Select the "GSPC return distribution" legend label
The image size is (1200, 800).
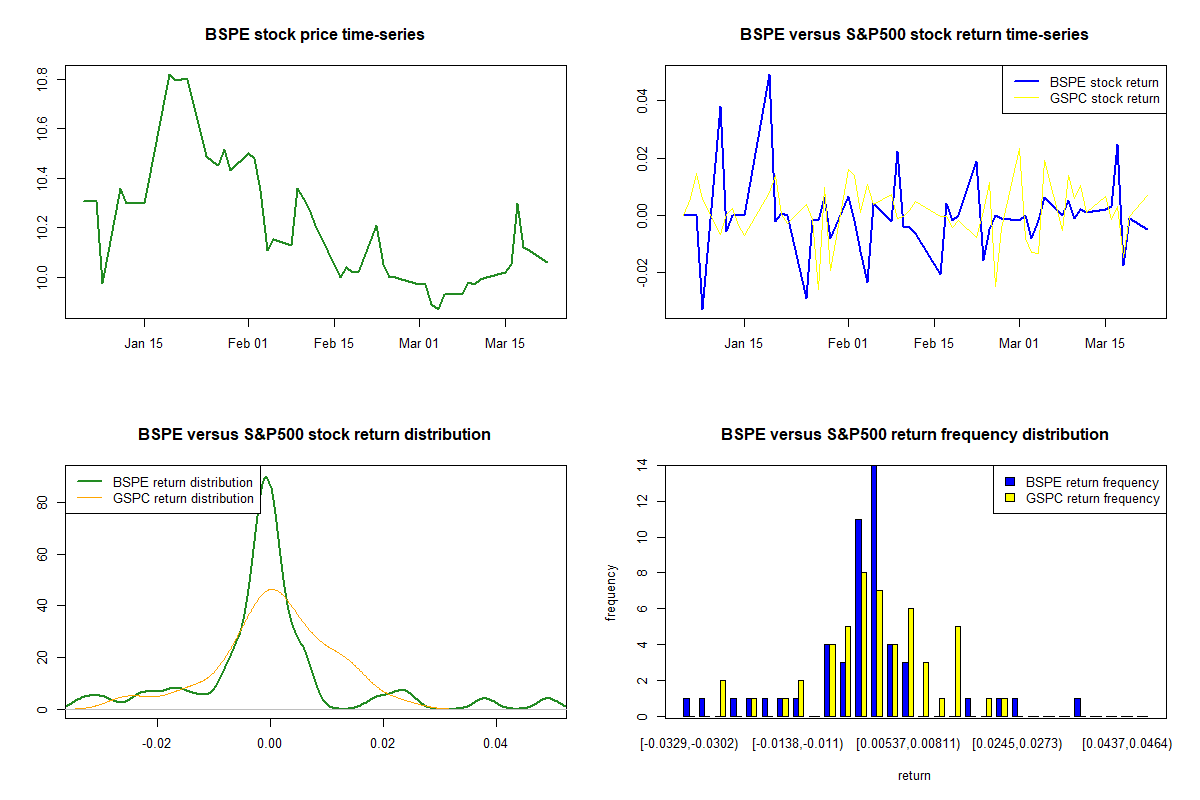click(183, 498)
